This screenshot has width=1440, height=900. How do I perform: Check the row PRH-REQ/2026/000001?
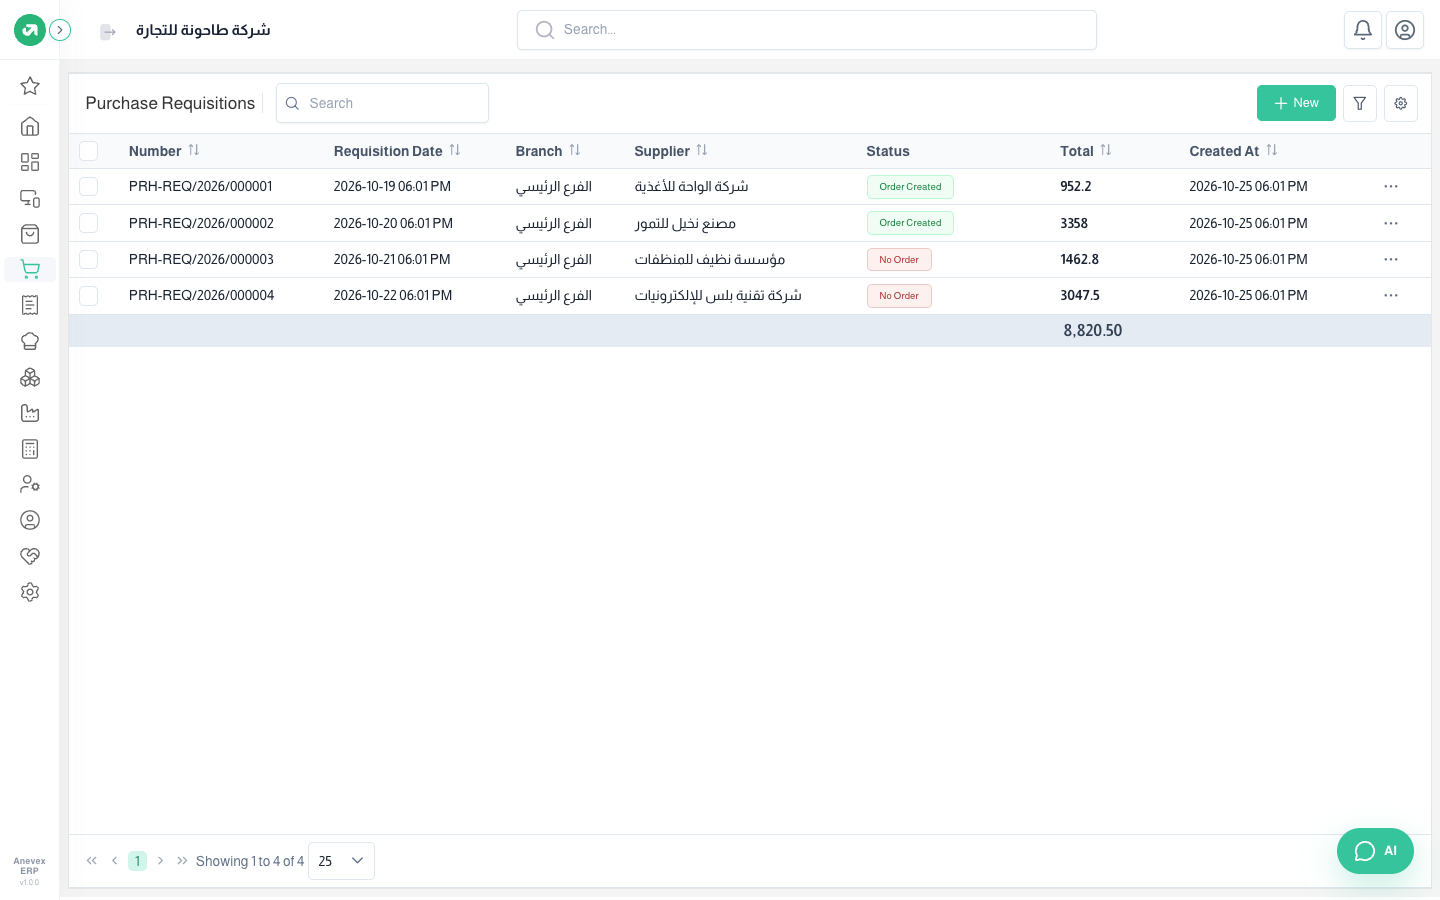tap(89, 187)
